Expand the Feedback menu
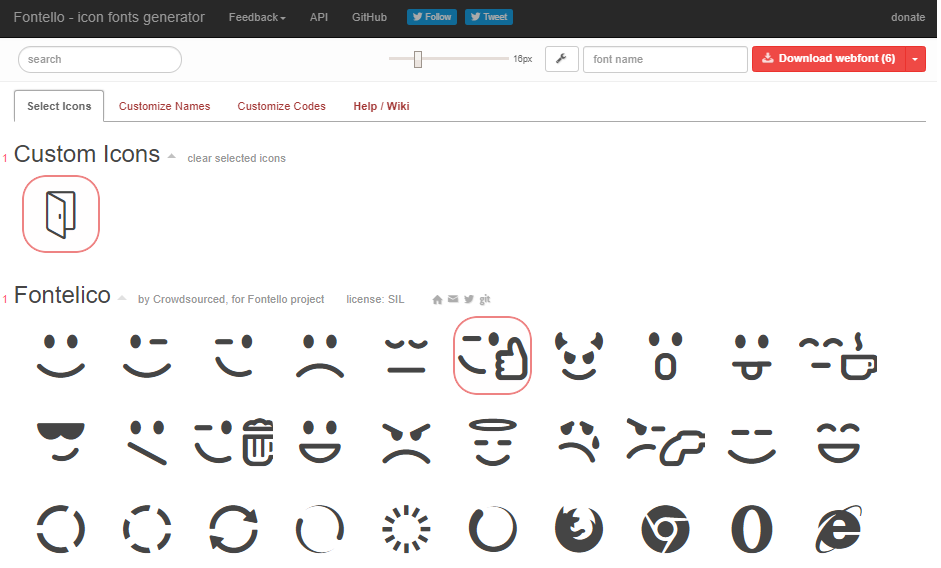 (x=257, y=17)
